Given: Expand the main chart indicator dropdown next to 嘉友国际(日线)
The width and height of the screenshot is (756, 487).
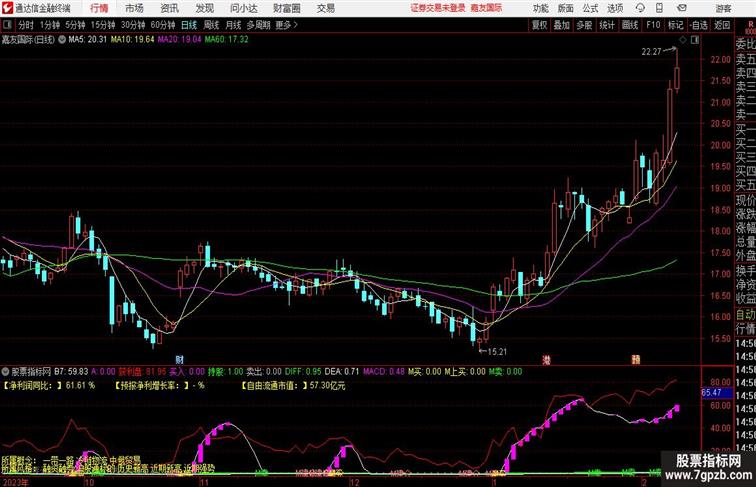Looking at the screenshot, I should click(62, 40).
